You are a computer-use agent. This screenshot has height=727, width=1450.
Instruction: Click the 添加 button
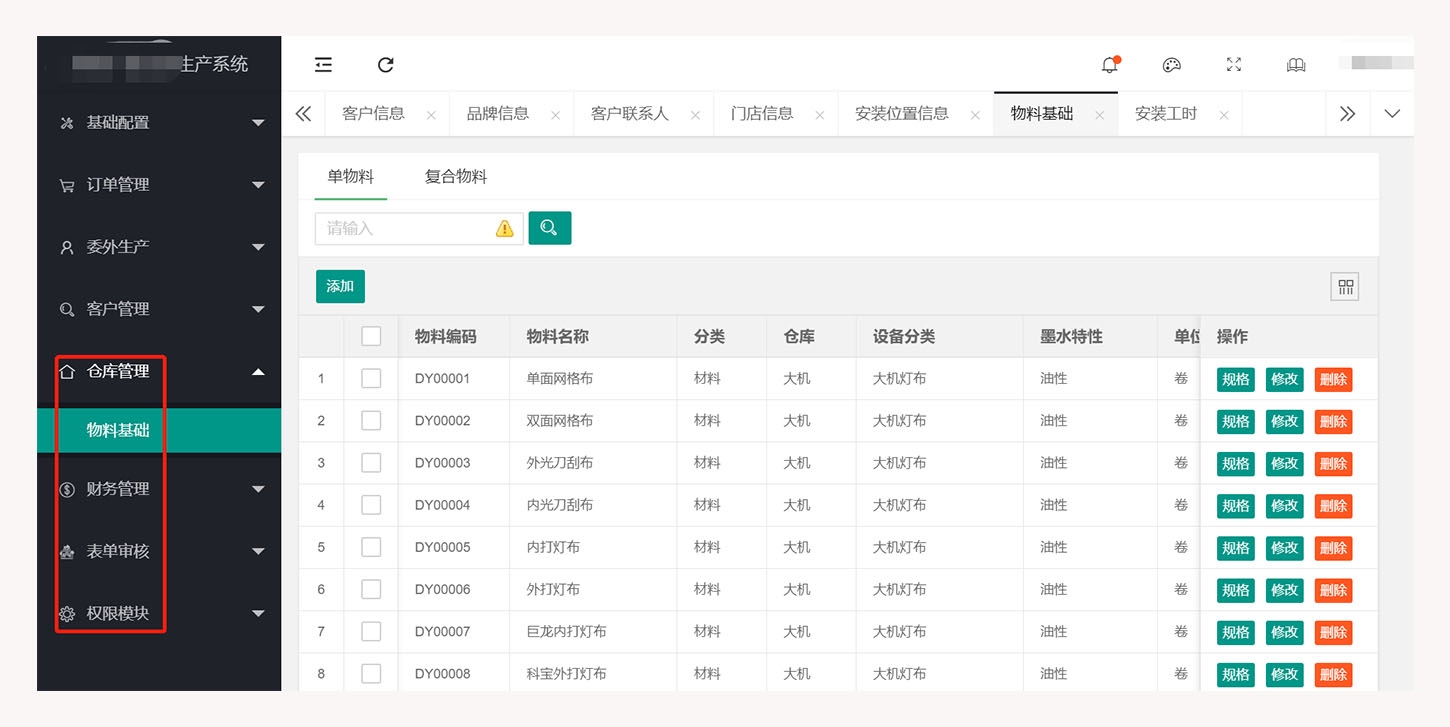[340, 286]
